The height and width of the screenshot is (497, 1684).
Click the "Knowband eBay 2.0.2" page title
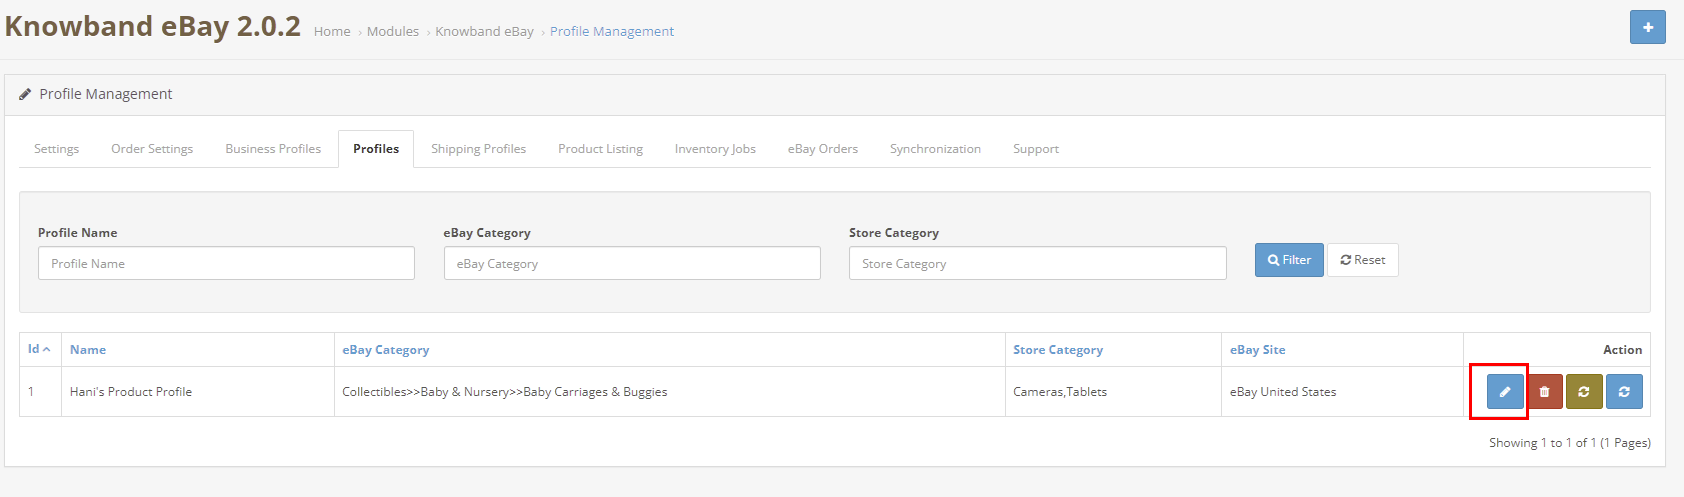tap(153, 26)
